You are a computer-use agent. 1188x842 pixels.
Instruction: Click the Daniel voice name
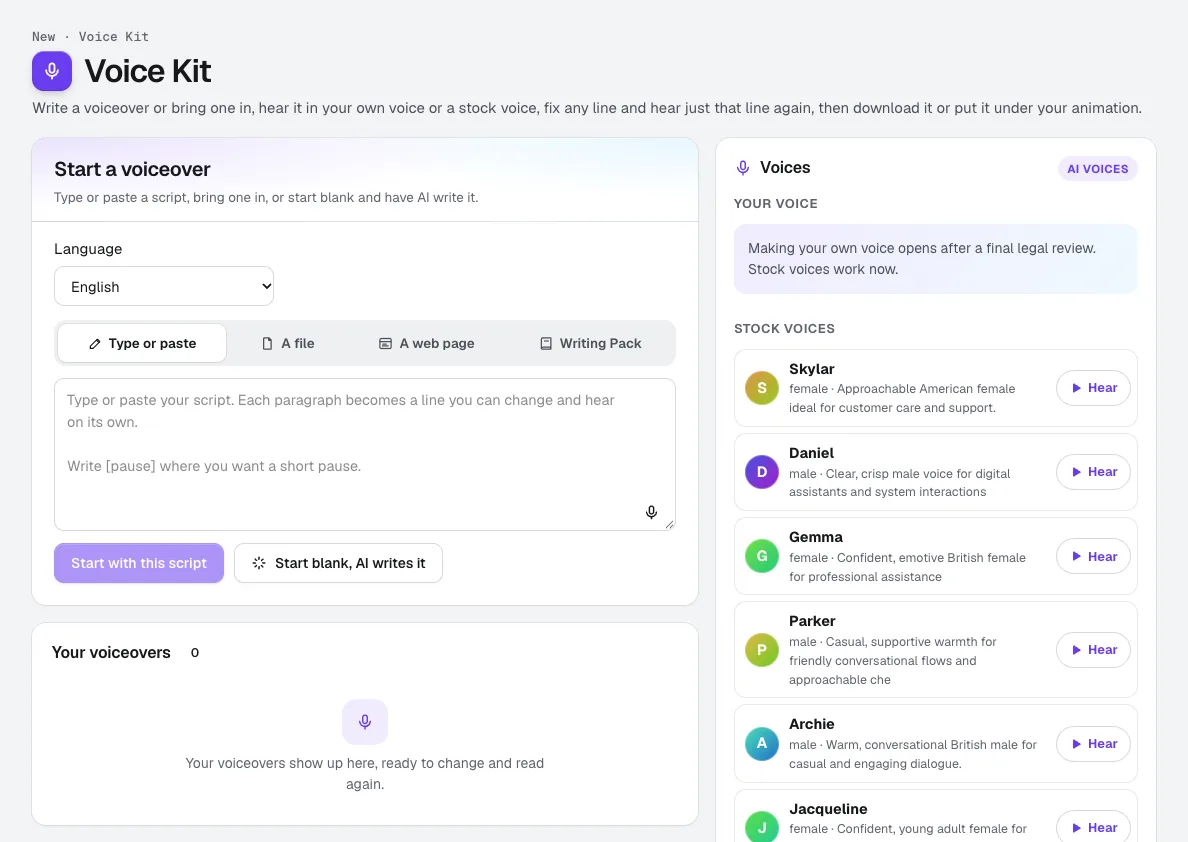coord(811,453)
